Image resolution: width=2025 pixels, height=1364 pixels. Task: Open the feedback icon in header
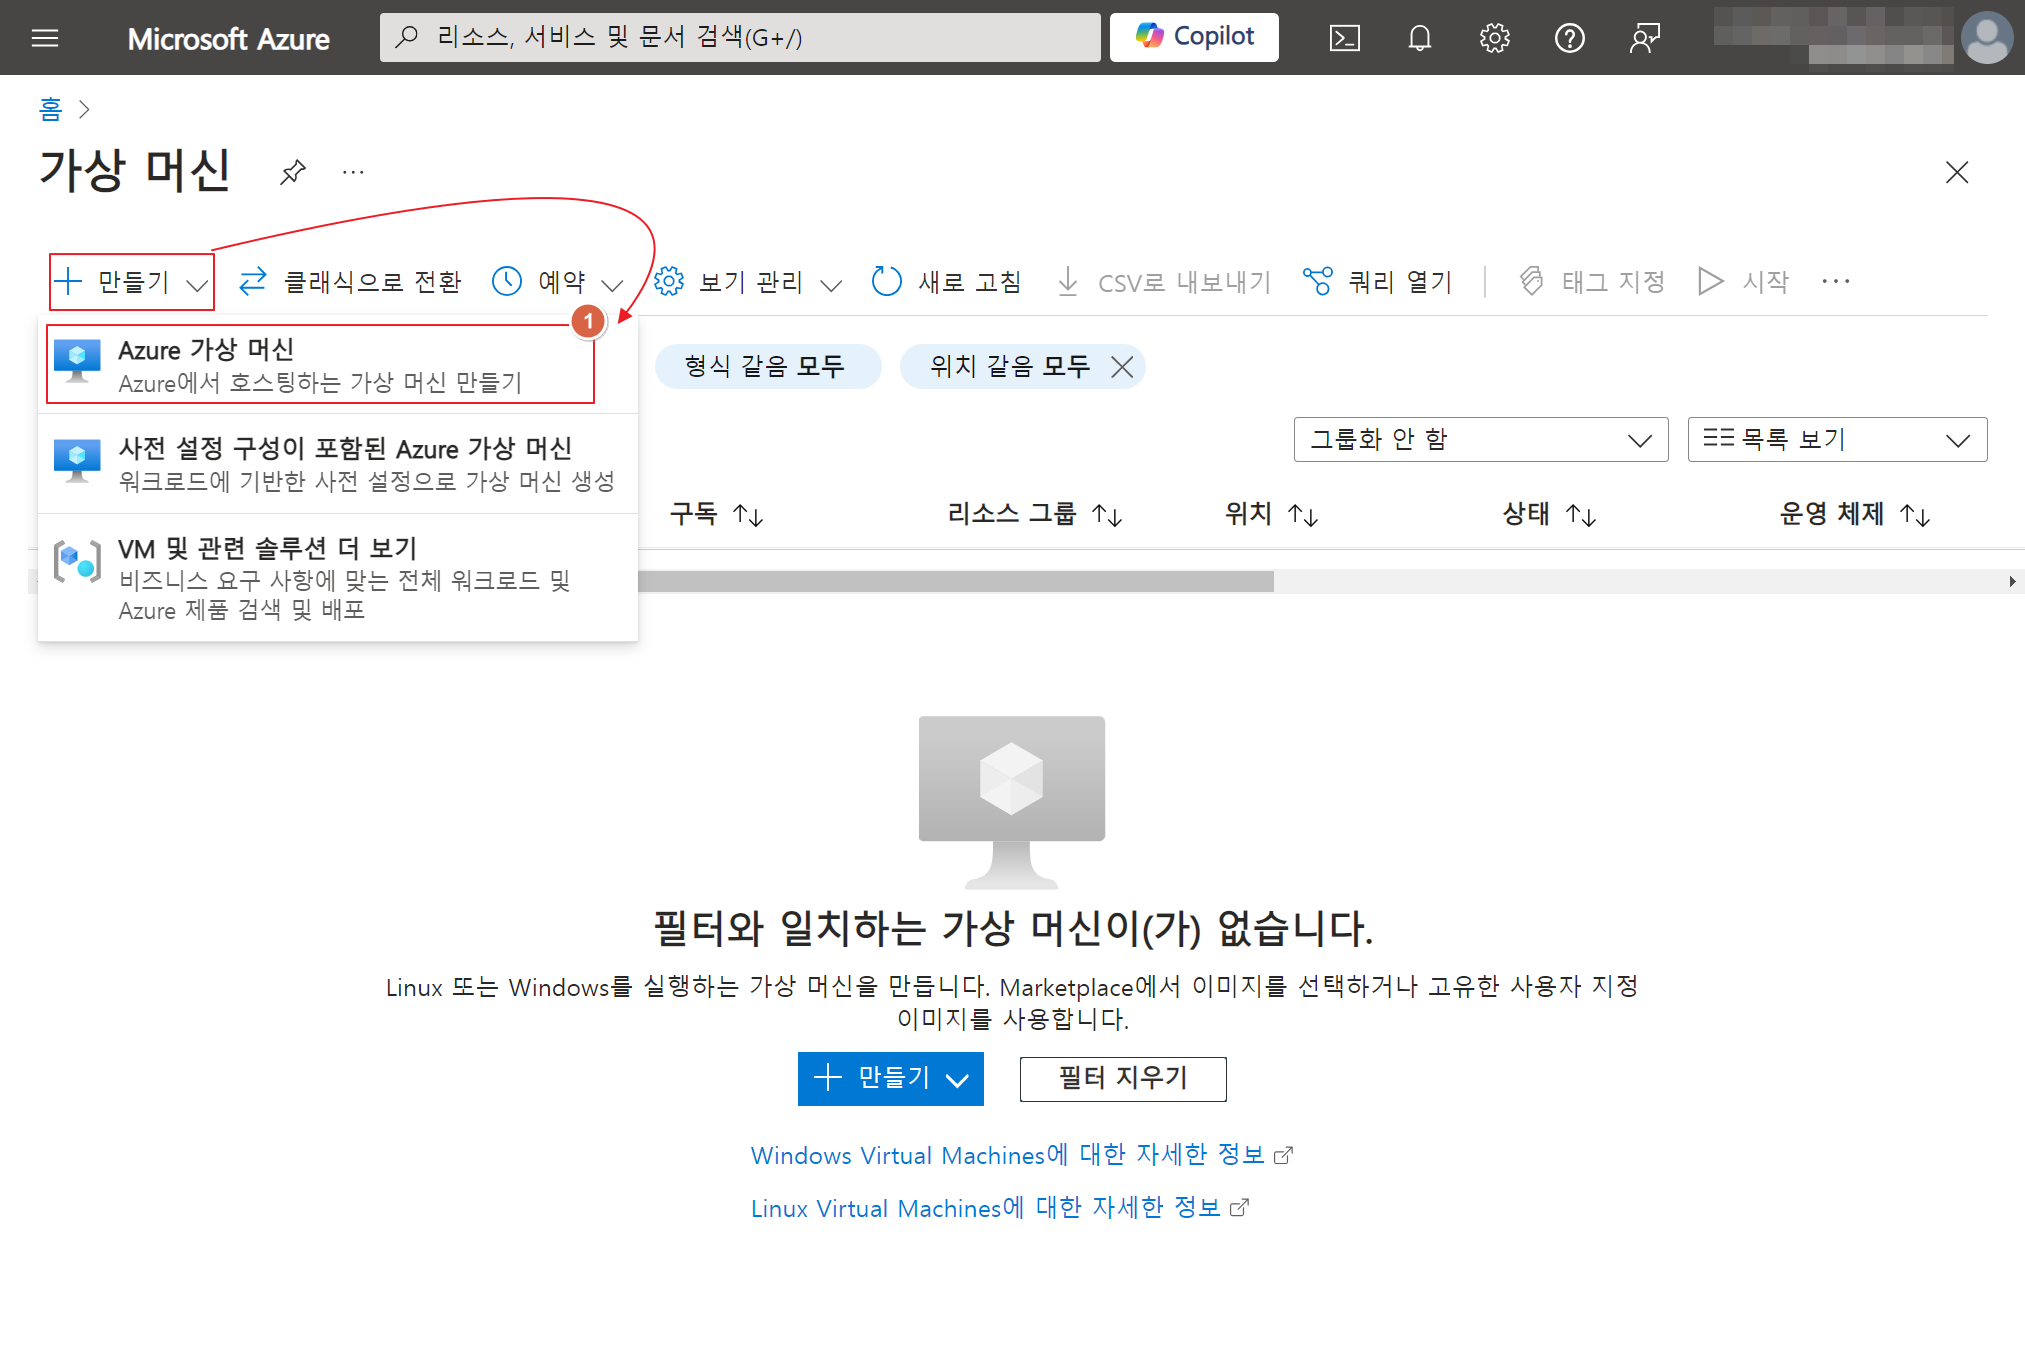tap(1644, 38)
